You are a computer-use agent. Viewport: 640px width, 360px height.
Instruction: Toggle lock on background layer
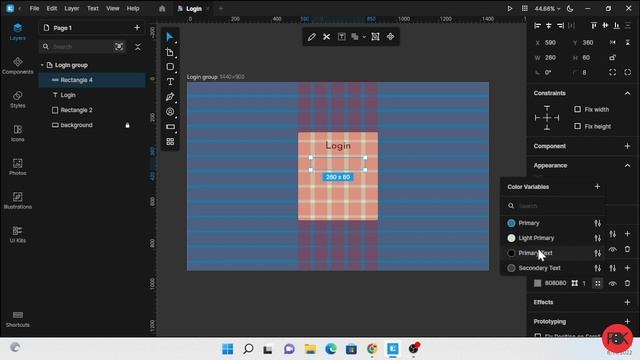127,125
